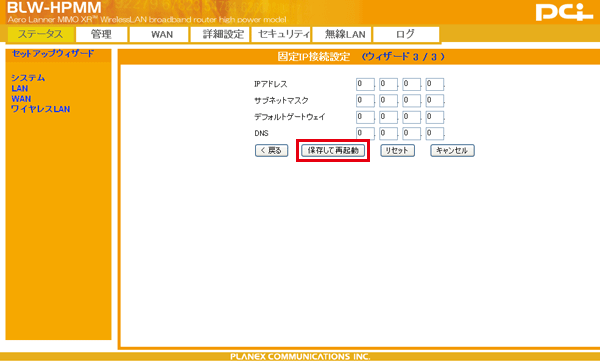Go to the 詳細設定 tab
The width and height of the screenshot is (600, 362).
(x=220, y=34)
